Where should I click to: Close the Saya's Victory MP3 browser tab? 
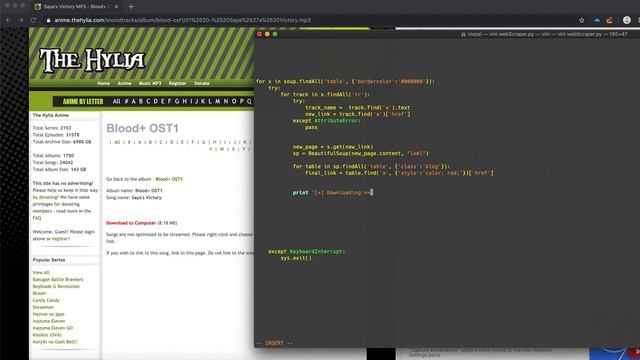116,7
